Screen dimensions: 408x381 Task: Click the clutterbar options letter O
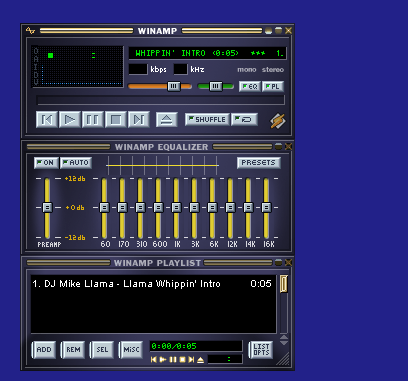tap(36, 51)
